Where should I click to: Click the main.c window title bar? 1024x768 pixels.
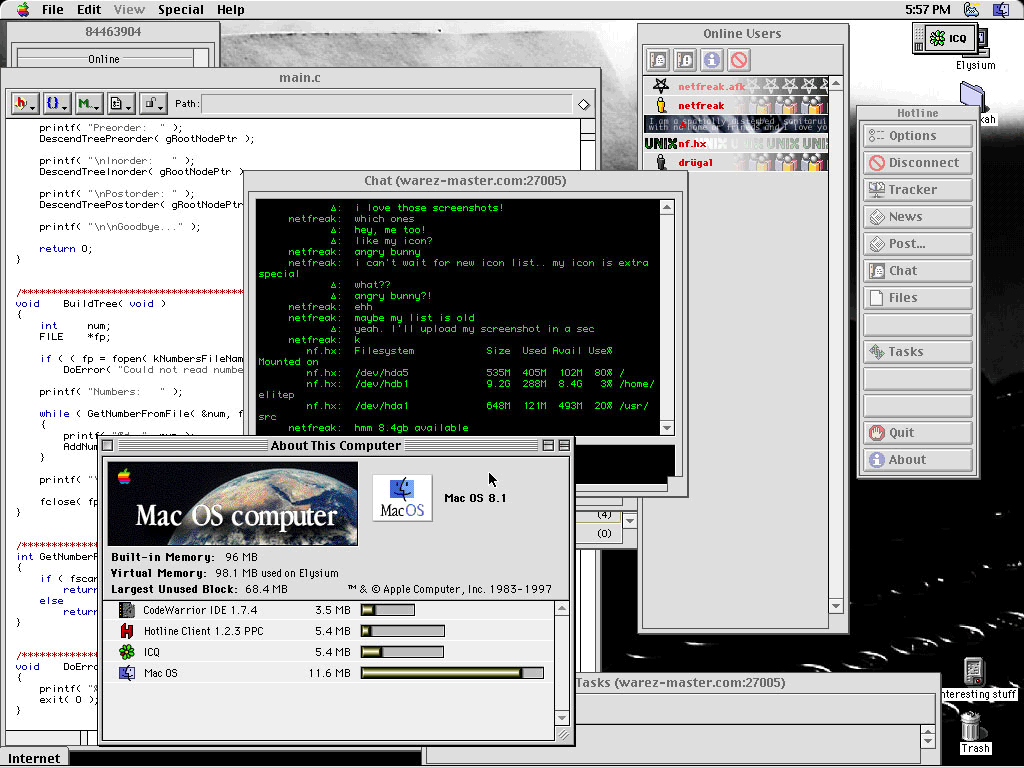(x=300, y=78)
